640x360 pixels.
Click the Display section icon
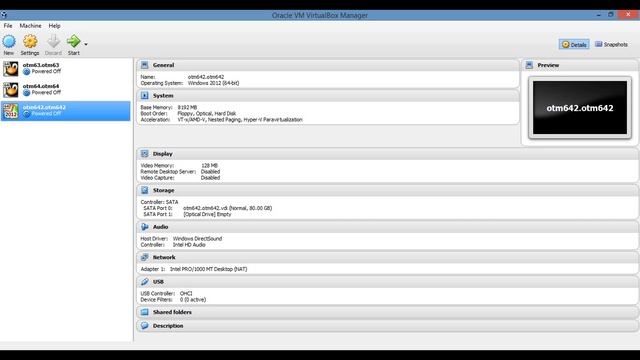(144, 154)
